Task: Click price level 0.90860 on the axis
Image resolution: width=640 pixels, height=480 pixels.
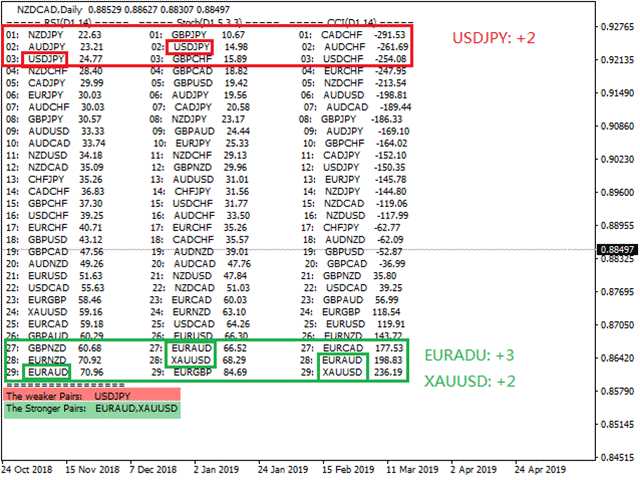Action: tap(617, 126)
